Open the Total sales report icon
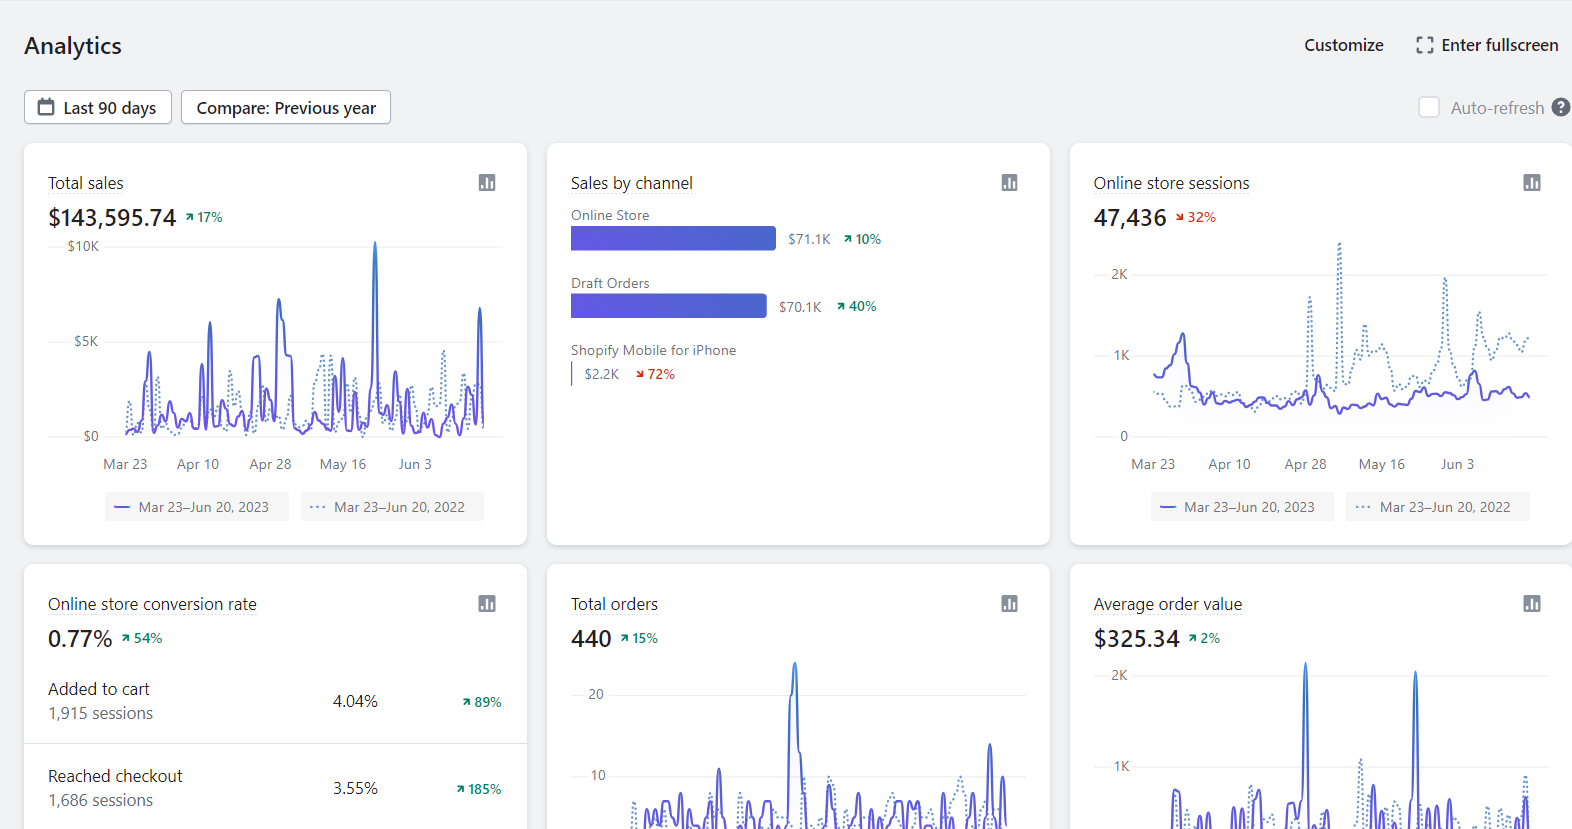1572x829 pixels. point(487,183)
